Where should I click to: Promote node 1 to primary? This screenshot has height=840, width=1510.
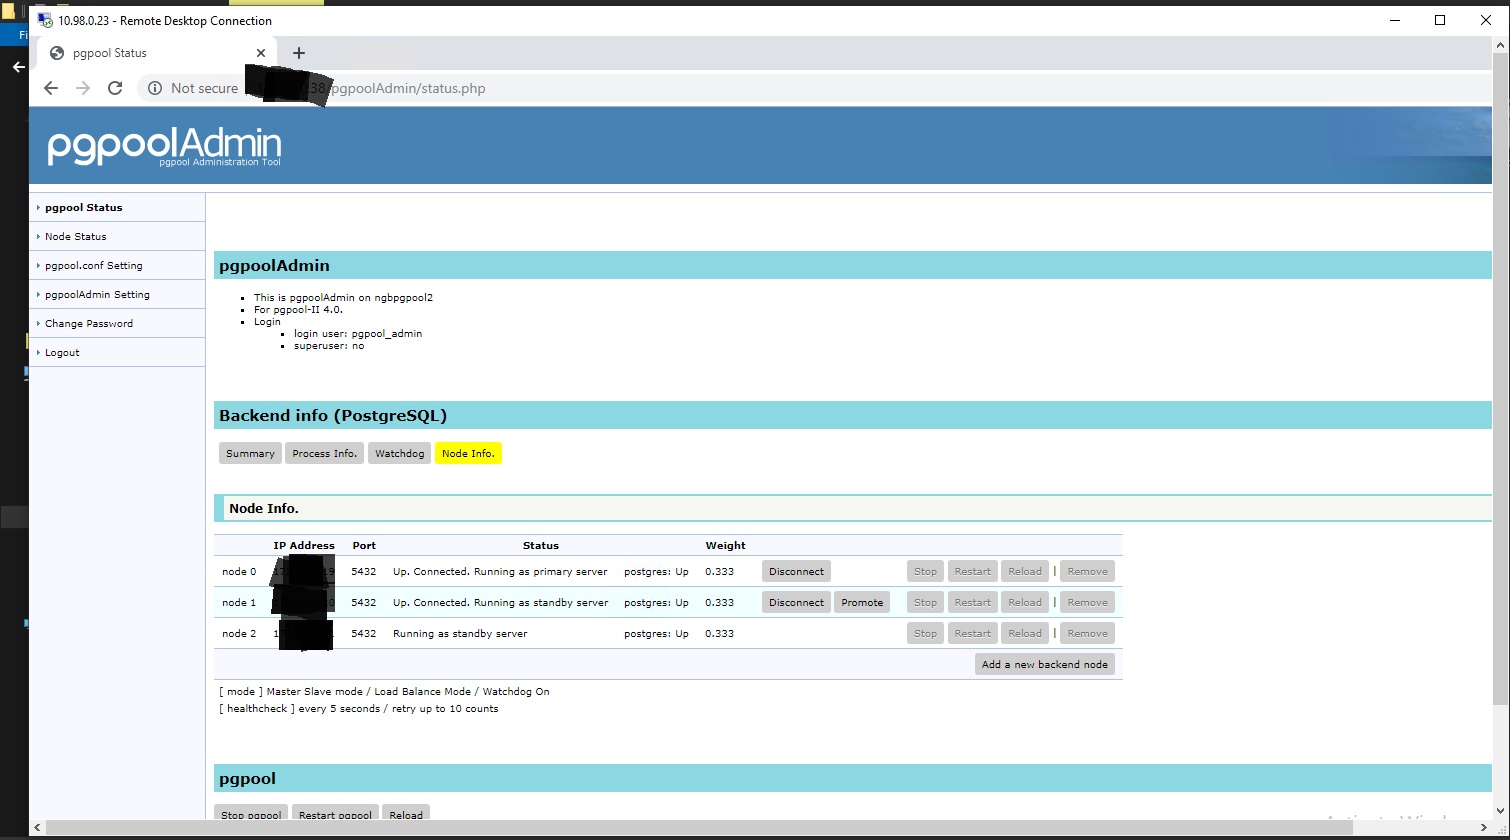tap(862, 602)
